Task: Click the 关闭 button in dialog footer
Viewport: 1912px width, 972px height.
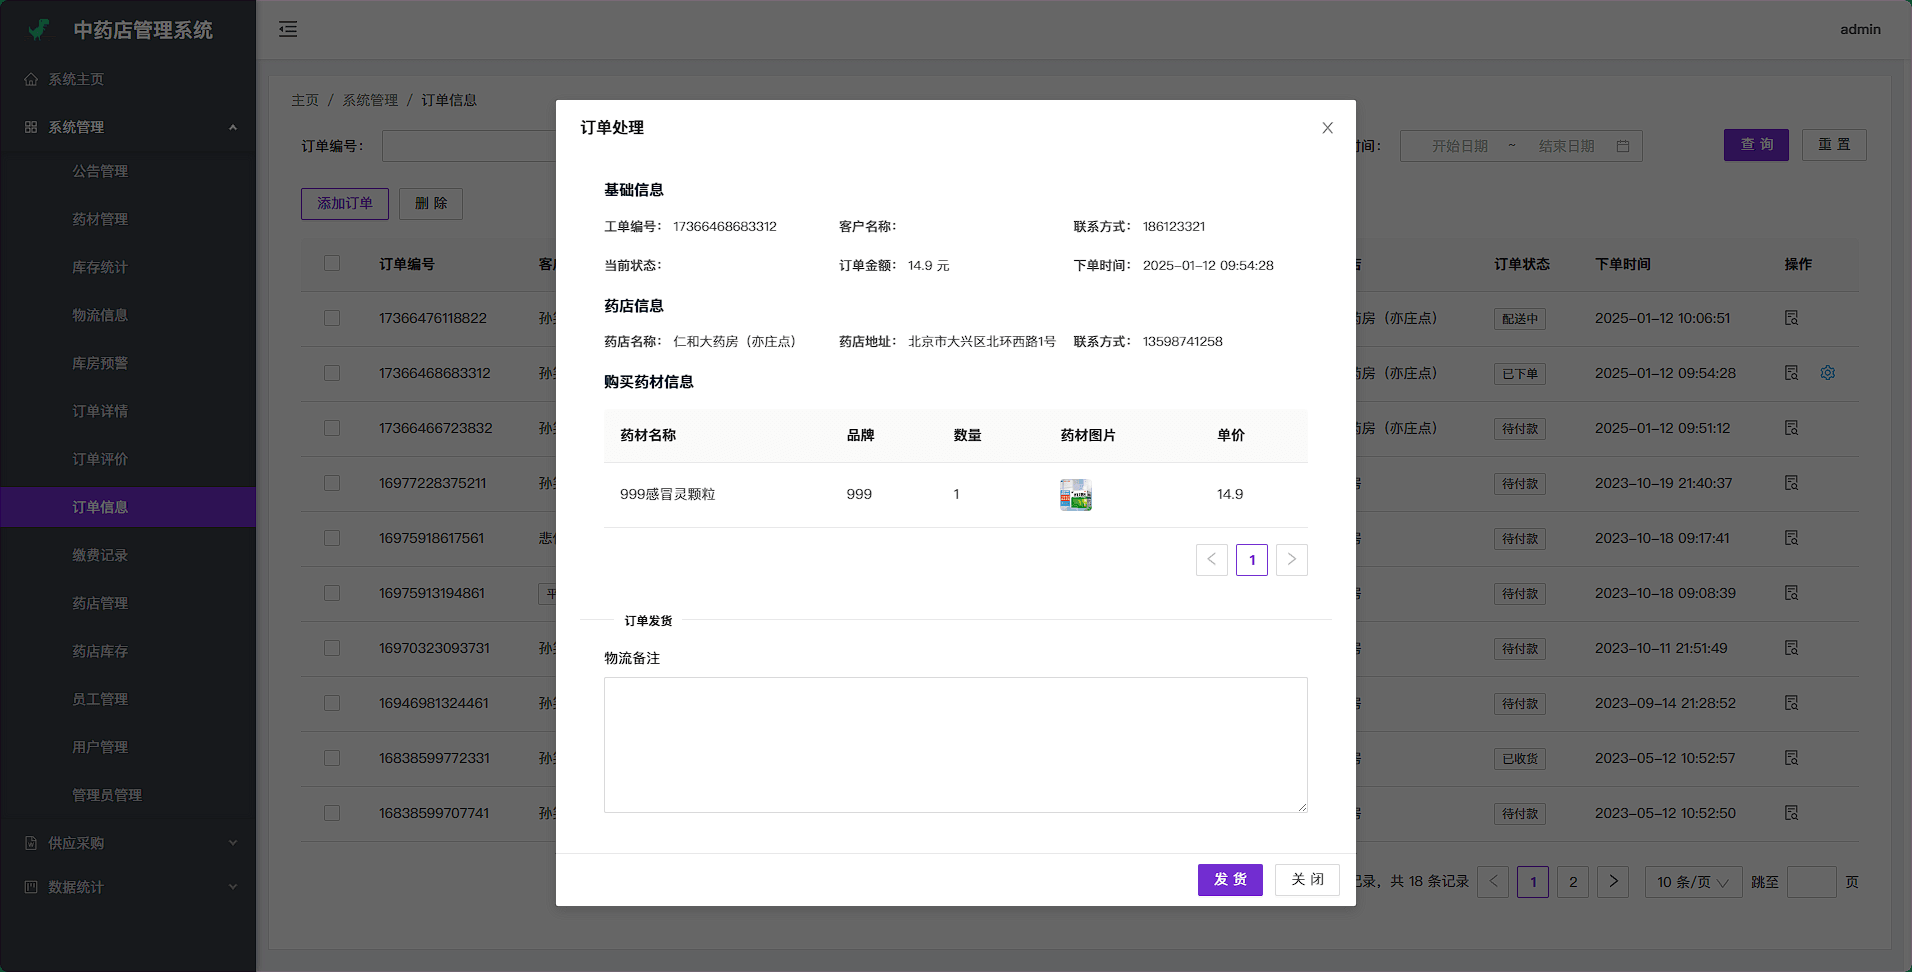Action: (1306, 880)
